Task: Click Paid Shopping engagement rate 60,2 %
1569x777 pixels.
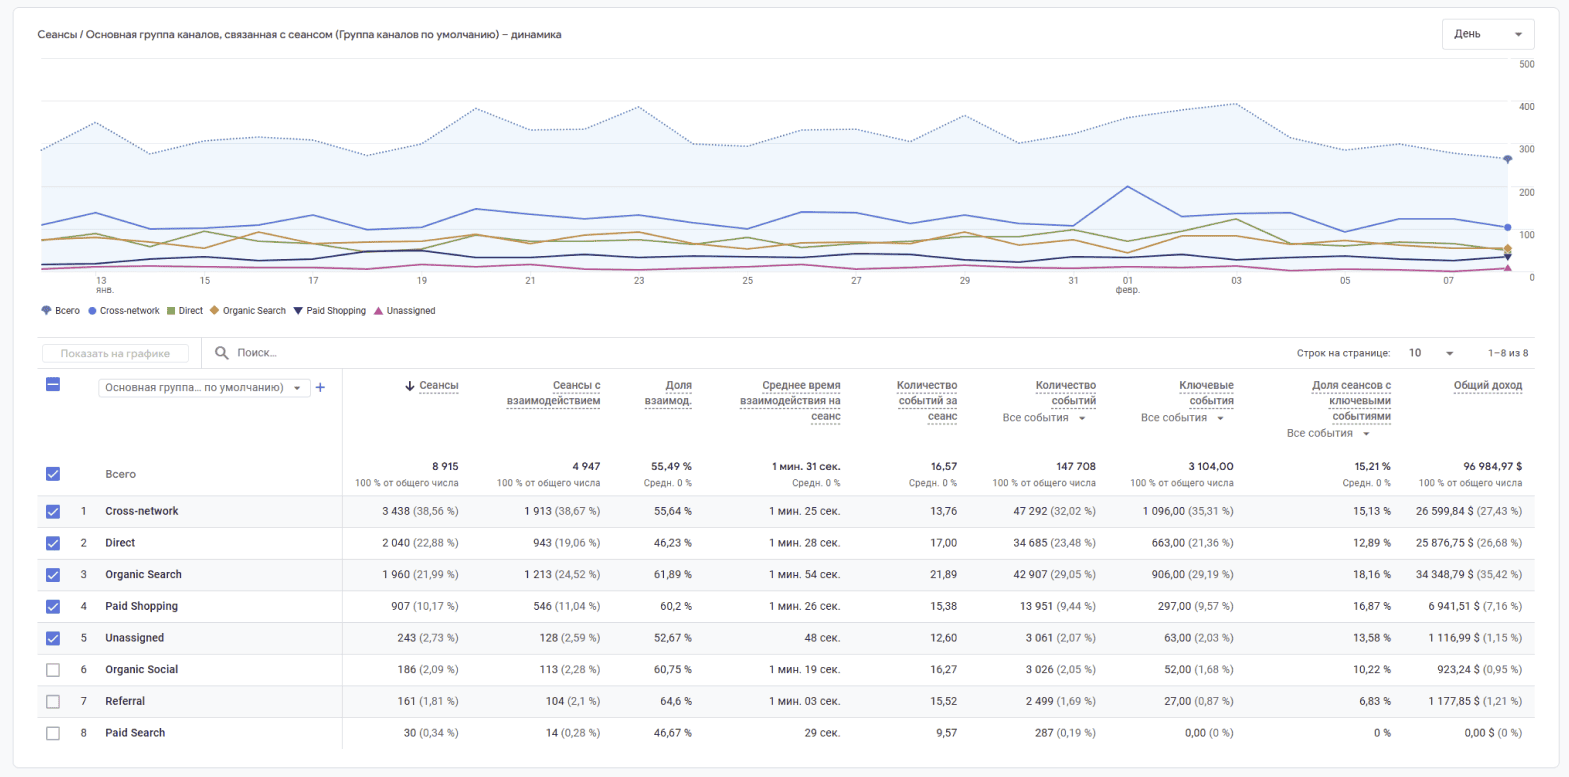Action: pos(676,606)
